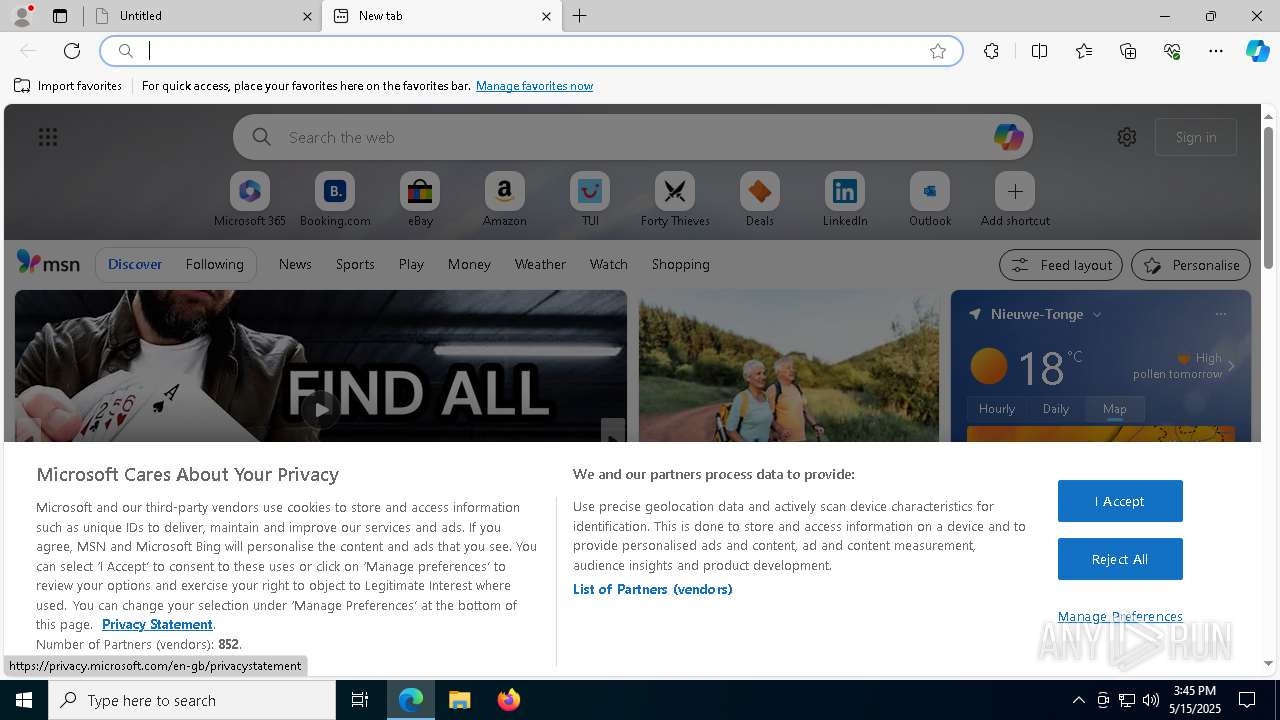Open the News section
This screenshot has width=1280, height=720.
point(295,264)
